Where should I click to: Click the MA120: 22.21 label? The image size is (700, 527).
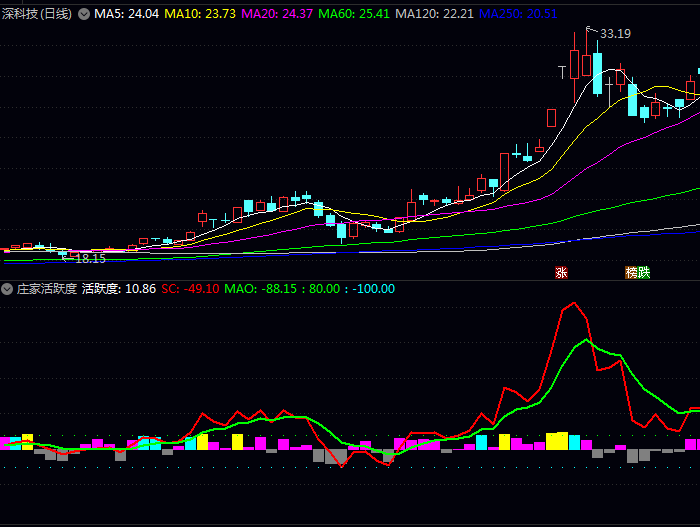[434, 14]
